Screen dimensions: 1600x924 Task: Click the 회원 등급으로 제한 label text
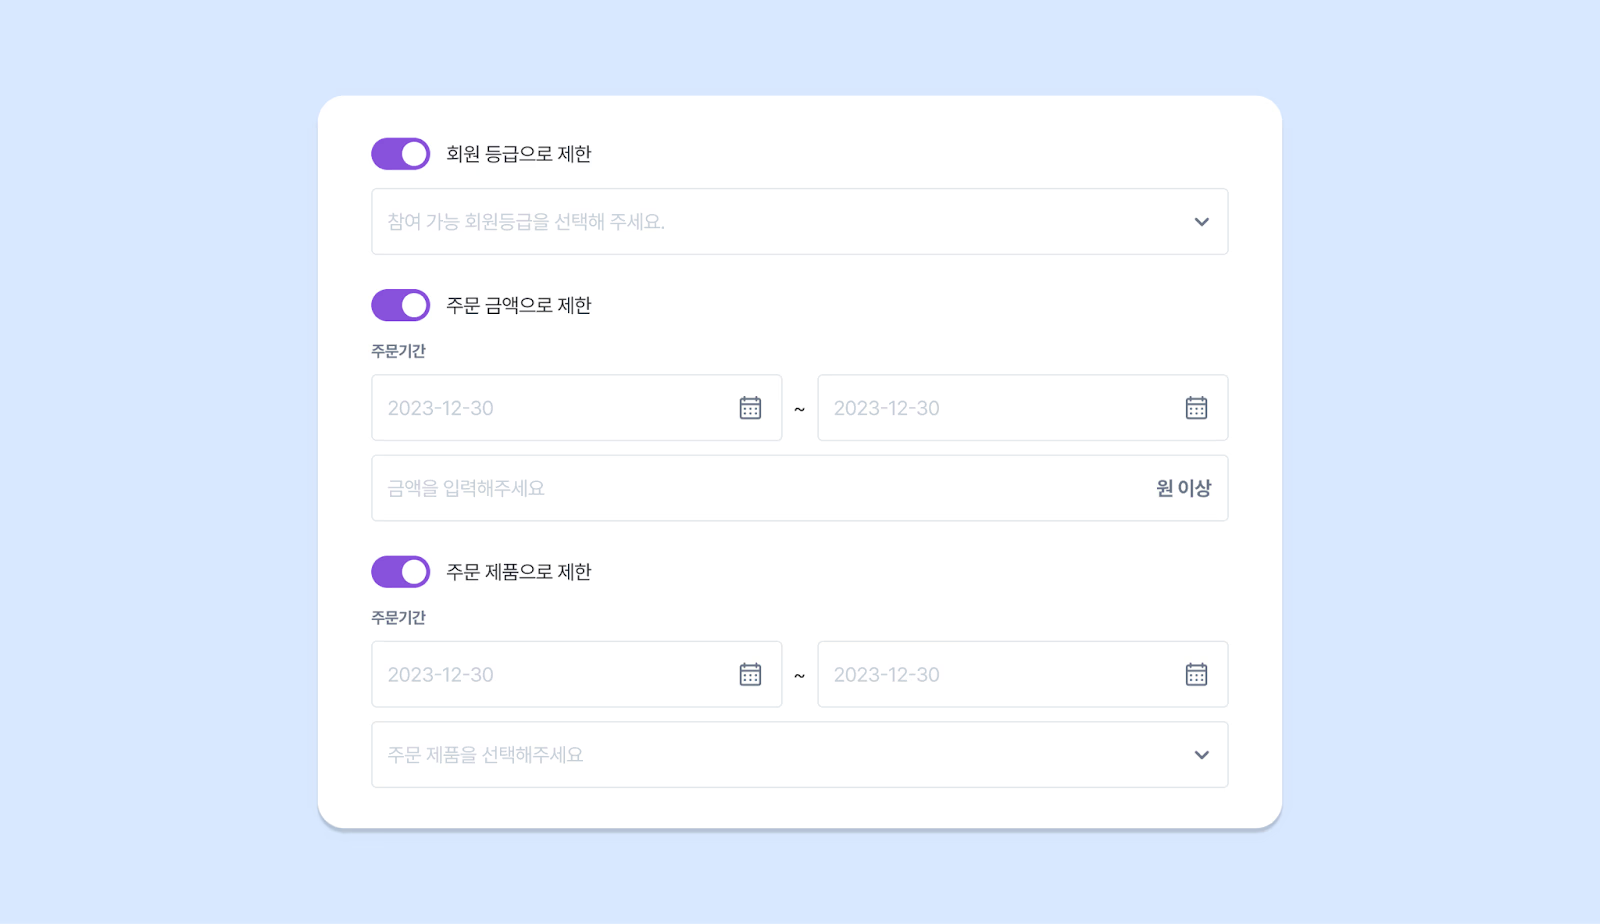(519, 154)
